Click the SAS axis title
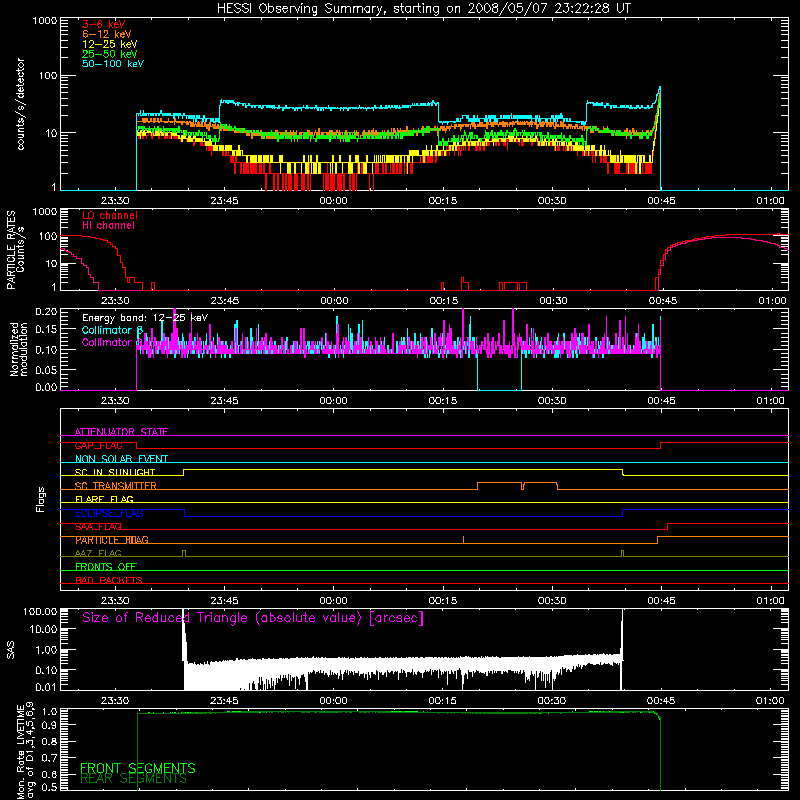The image size is (800, 800). tap(11, 650)
